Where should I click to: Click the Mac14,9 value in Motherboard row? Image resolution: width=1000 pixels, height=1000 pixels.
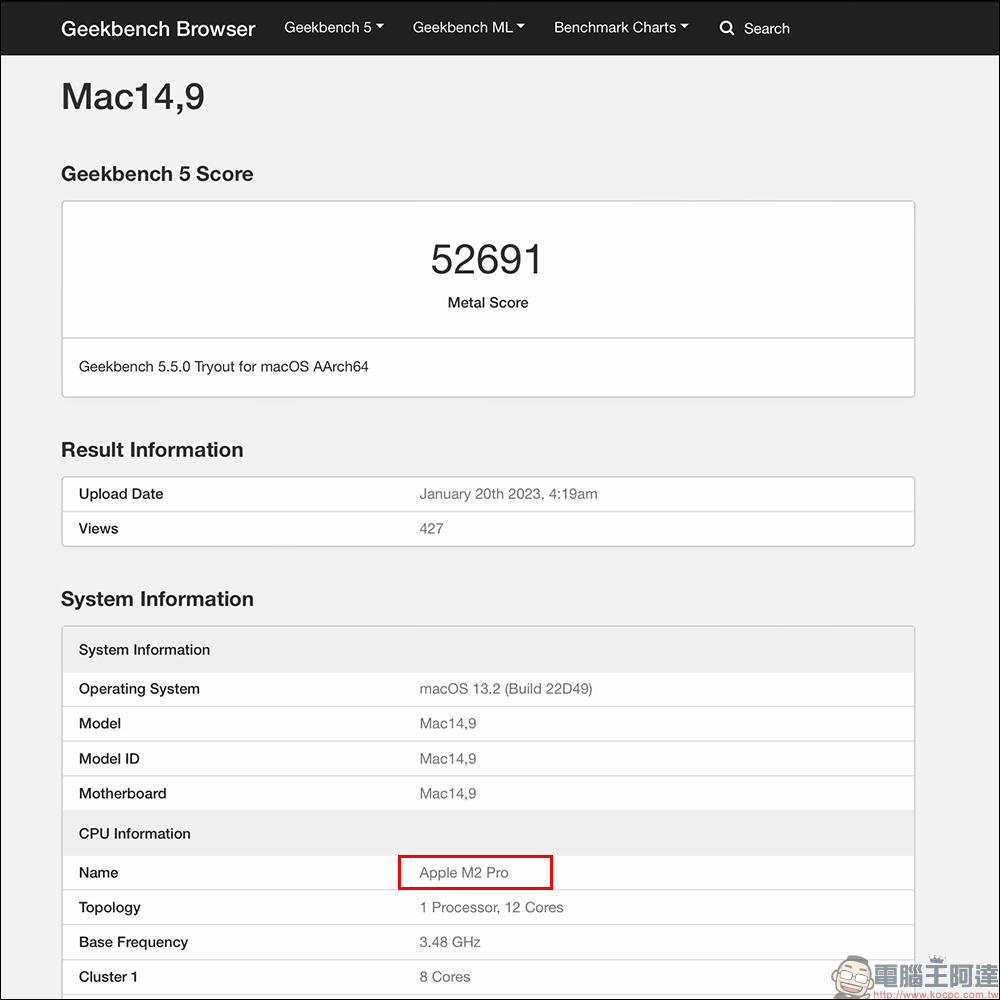tap(448, 793)
